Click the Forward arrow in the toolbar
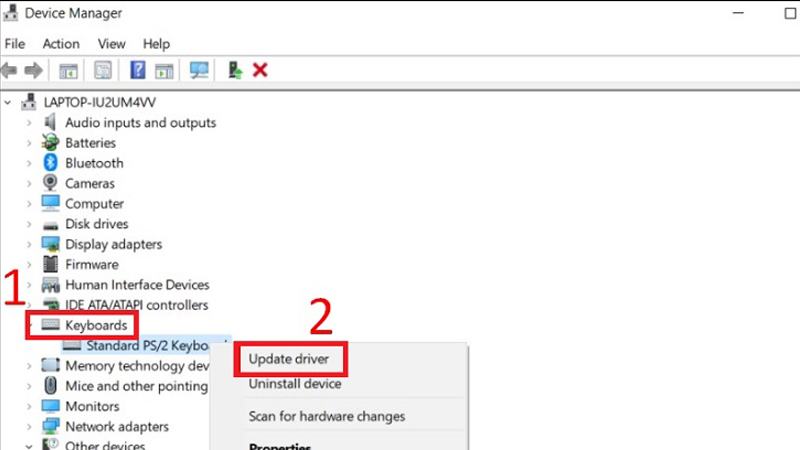 34,70
